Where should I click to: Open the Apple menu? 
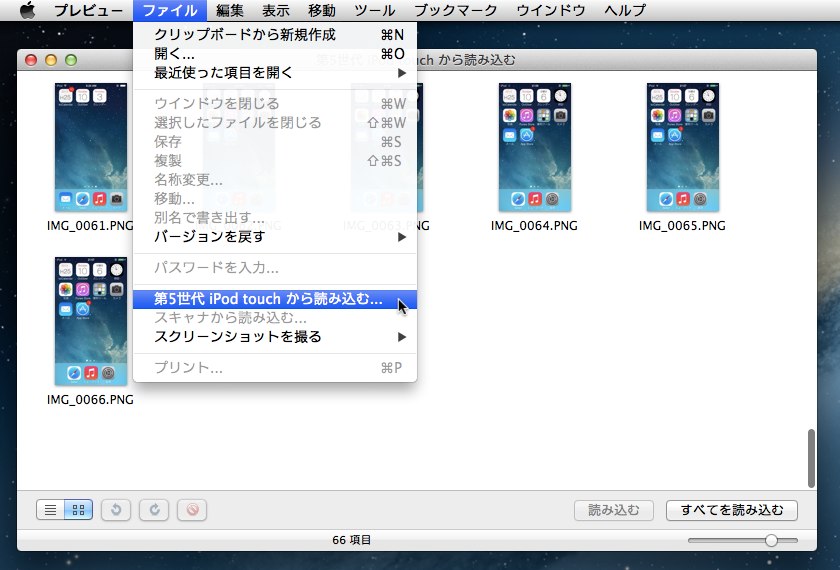[x=27, y=10]
